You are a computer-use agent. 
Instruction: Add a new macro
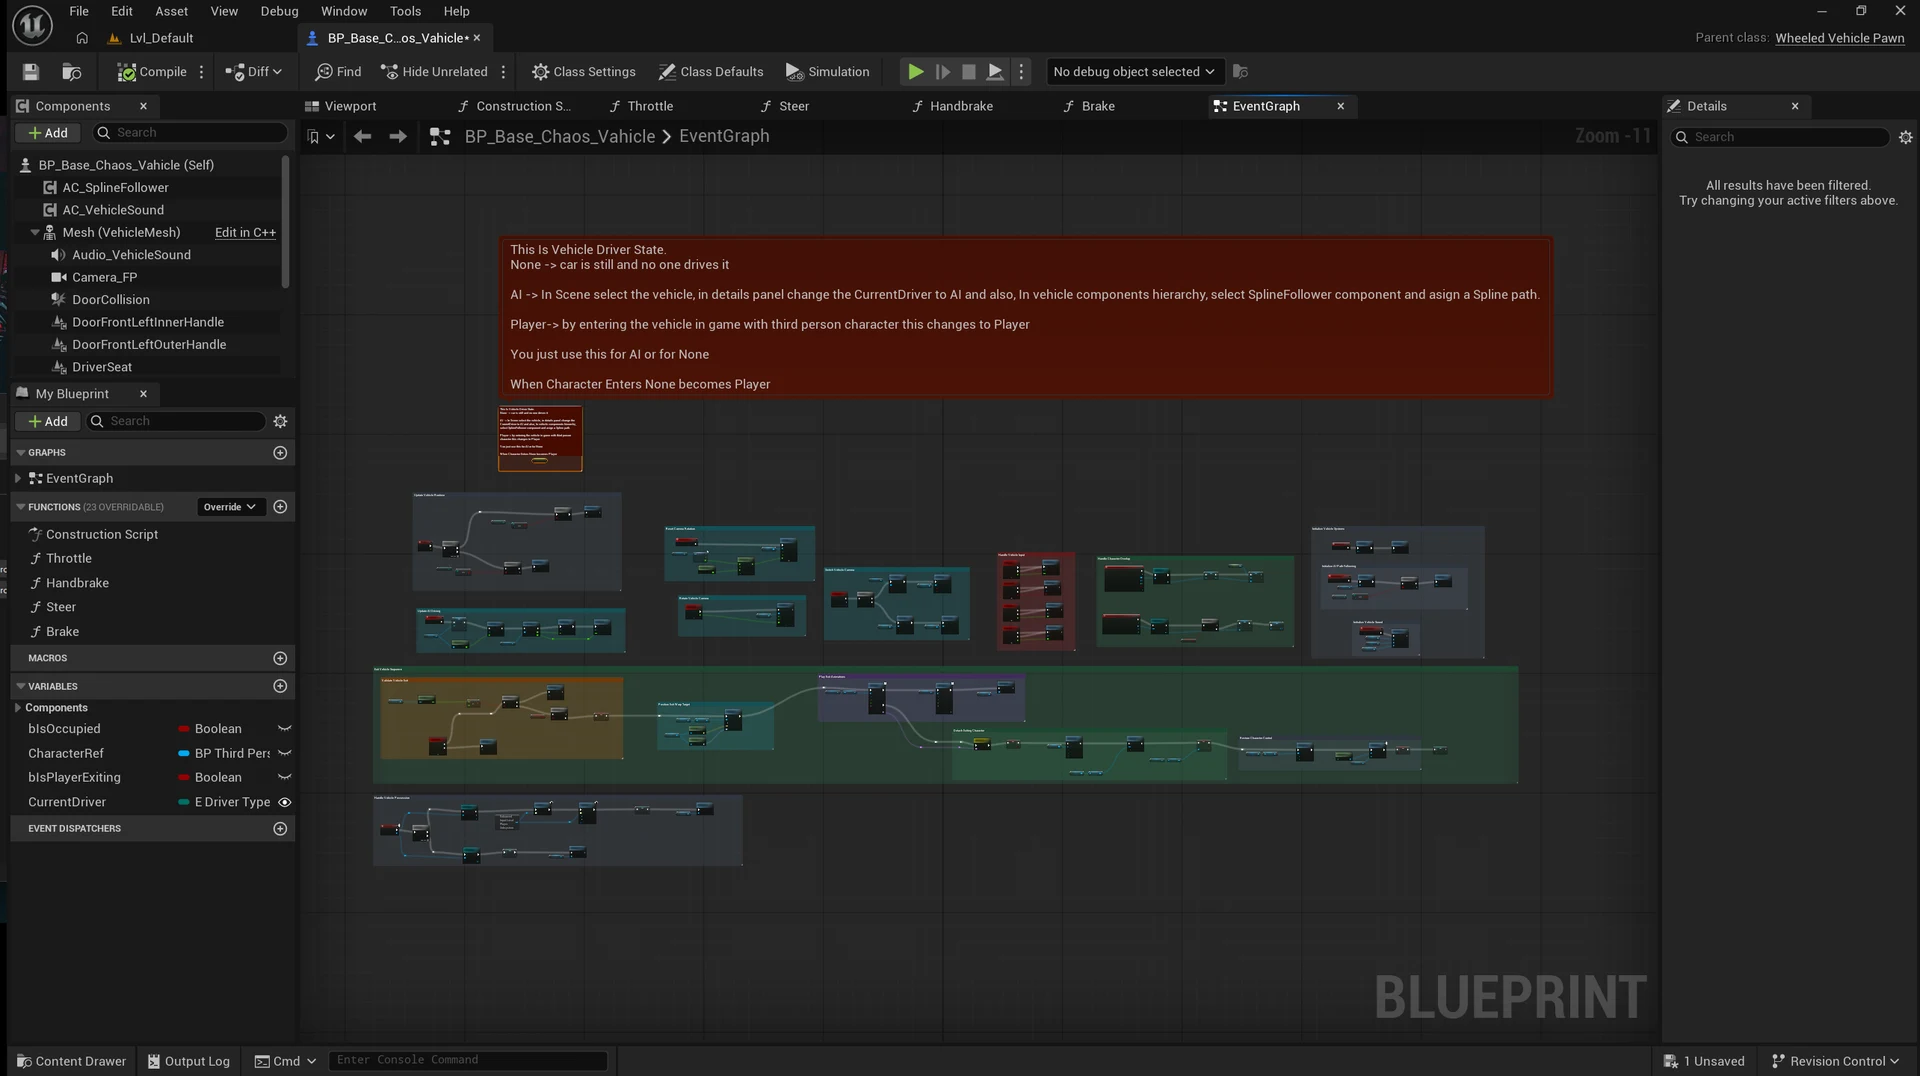tap(280, 658)
